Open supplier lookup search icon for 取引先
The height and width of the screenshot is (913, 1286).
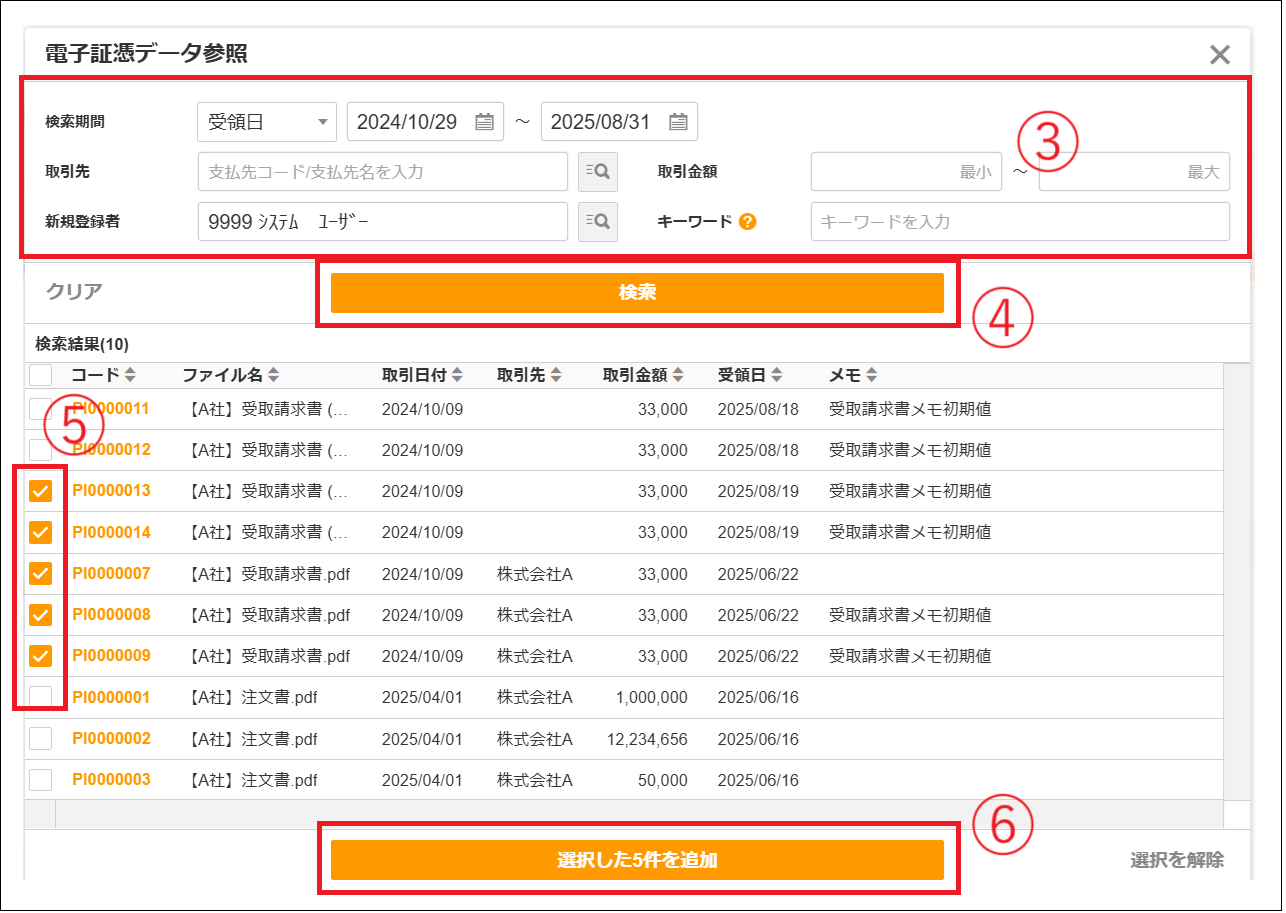tap(598, 172)
